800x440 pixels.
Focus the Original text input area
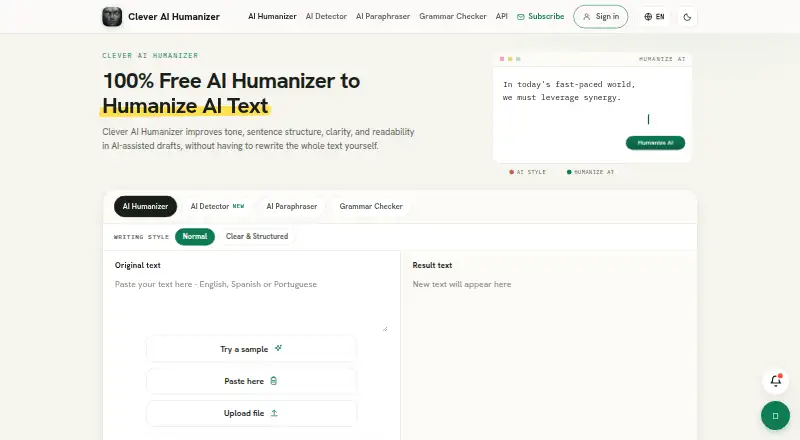[251, 305]
